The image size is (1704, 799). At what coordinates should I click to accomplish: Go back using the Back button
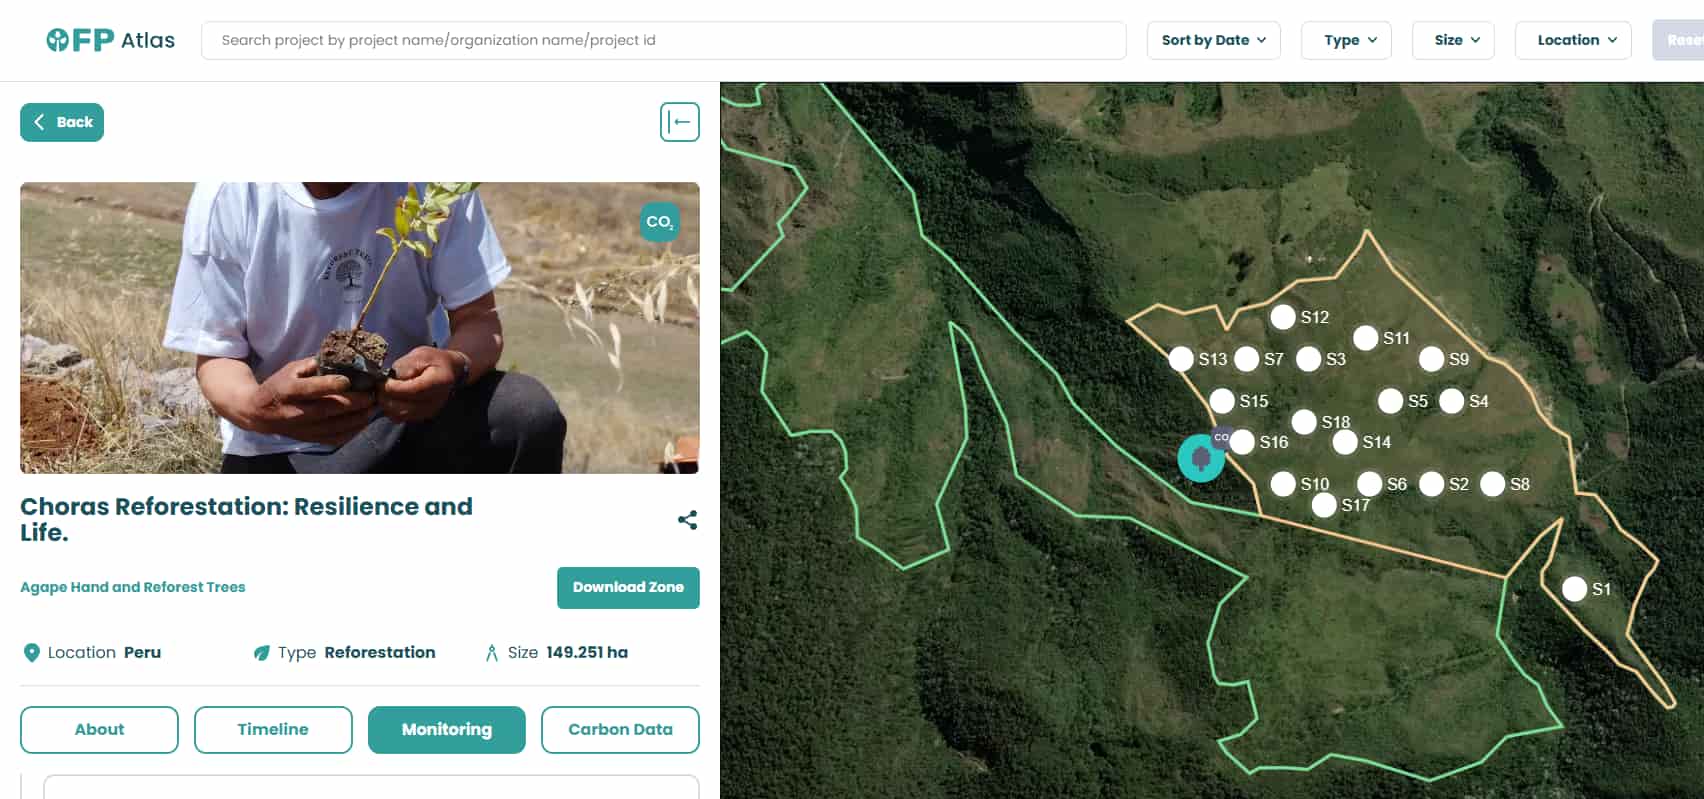pyautogui.click(x=62, y=122)
